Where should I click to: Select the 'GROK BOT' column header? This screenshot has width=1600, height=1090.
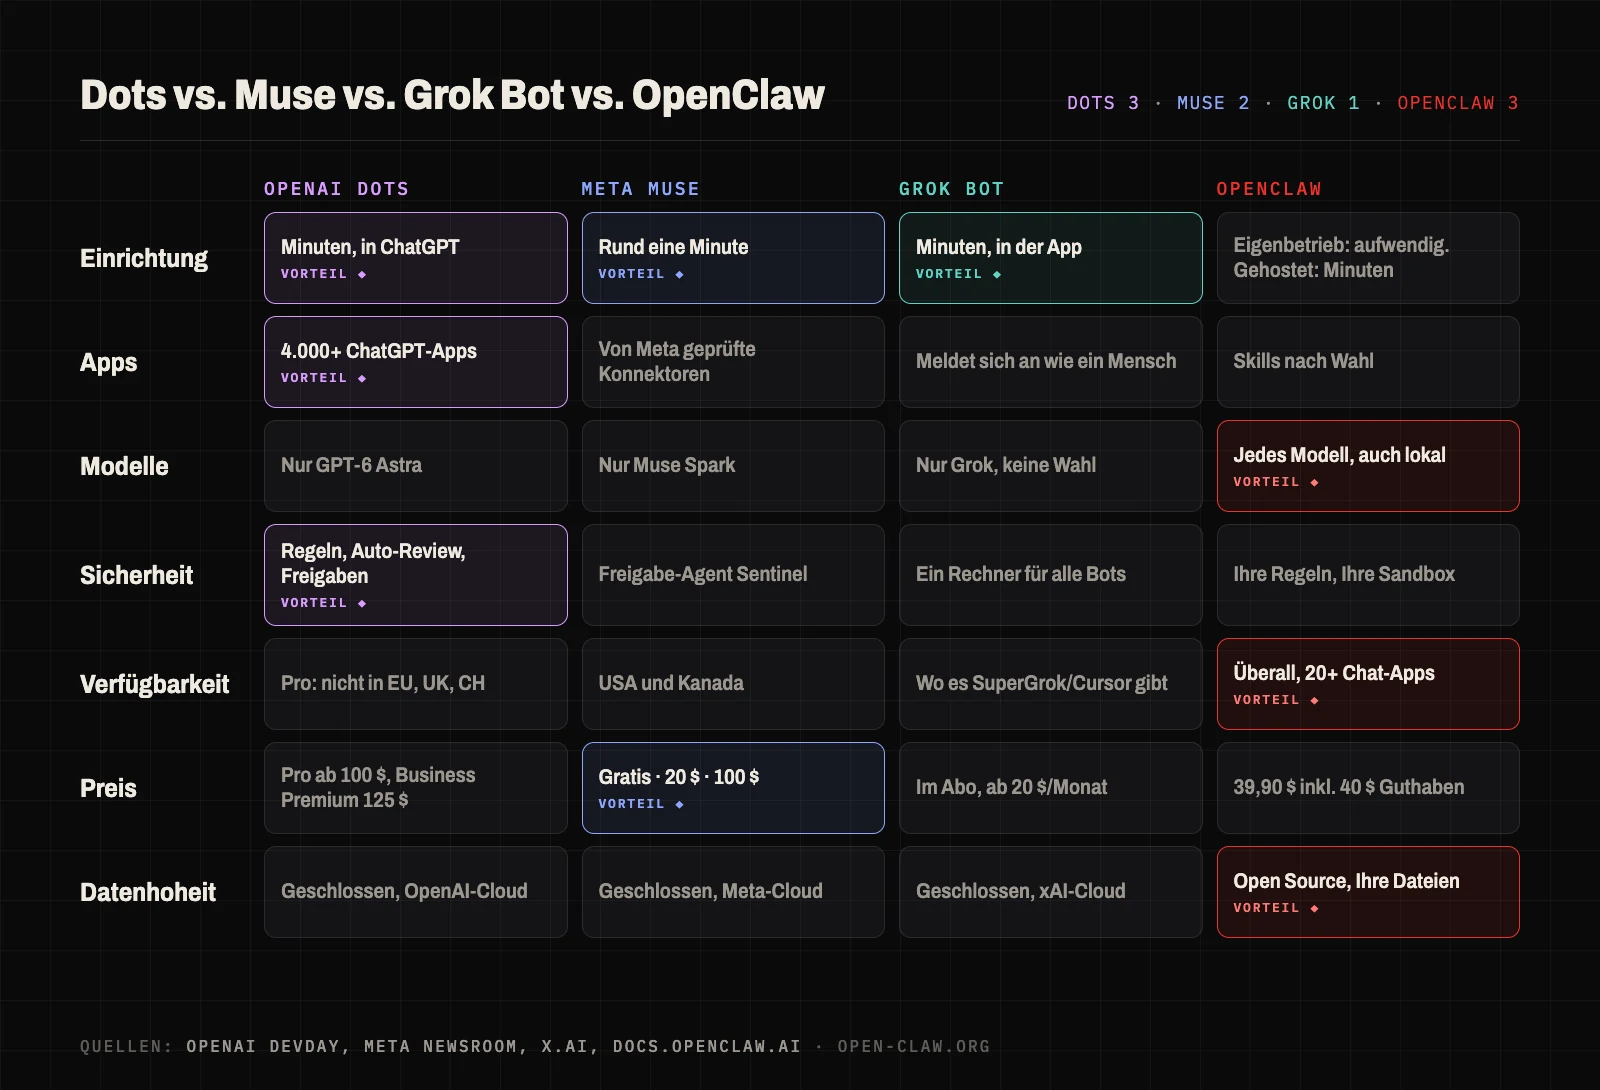[x=951, y=189]
